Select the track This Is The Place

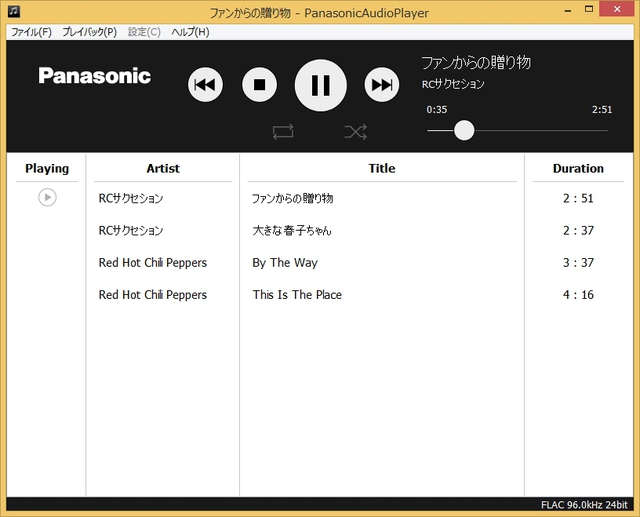click(x=297, y=295)
